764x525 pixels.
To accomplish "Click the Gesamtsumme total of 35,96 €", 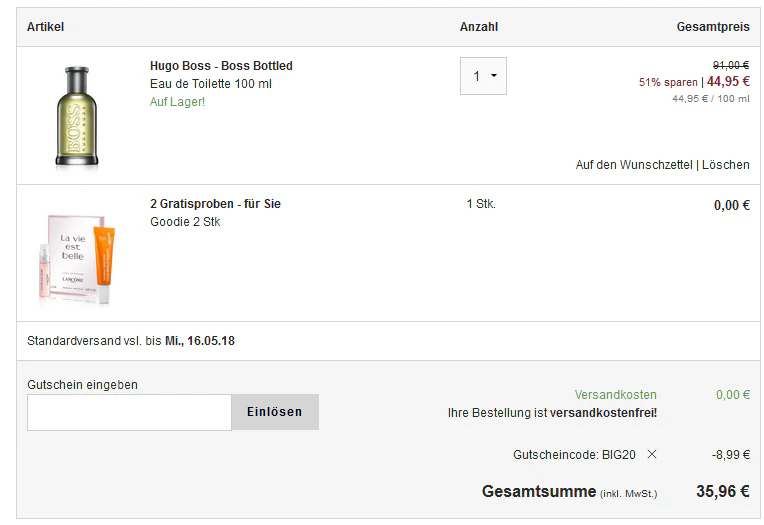I will tap(722, 491).
